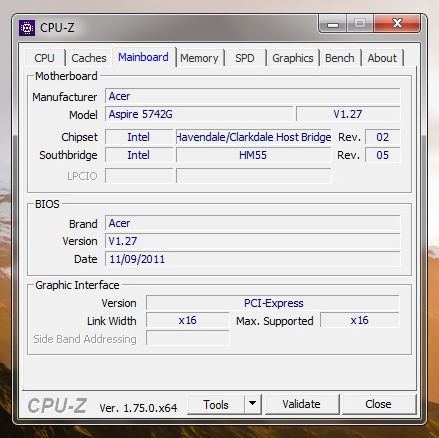
Task: Click the Manufacturer label
Action: [x=65, y=97]
